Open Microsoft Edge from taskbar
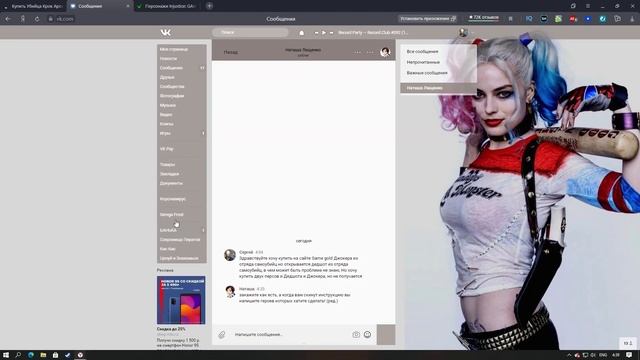640x360 pixels. 31,355
